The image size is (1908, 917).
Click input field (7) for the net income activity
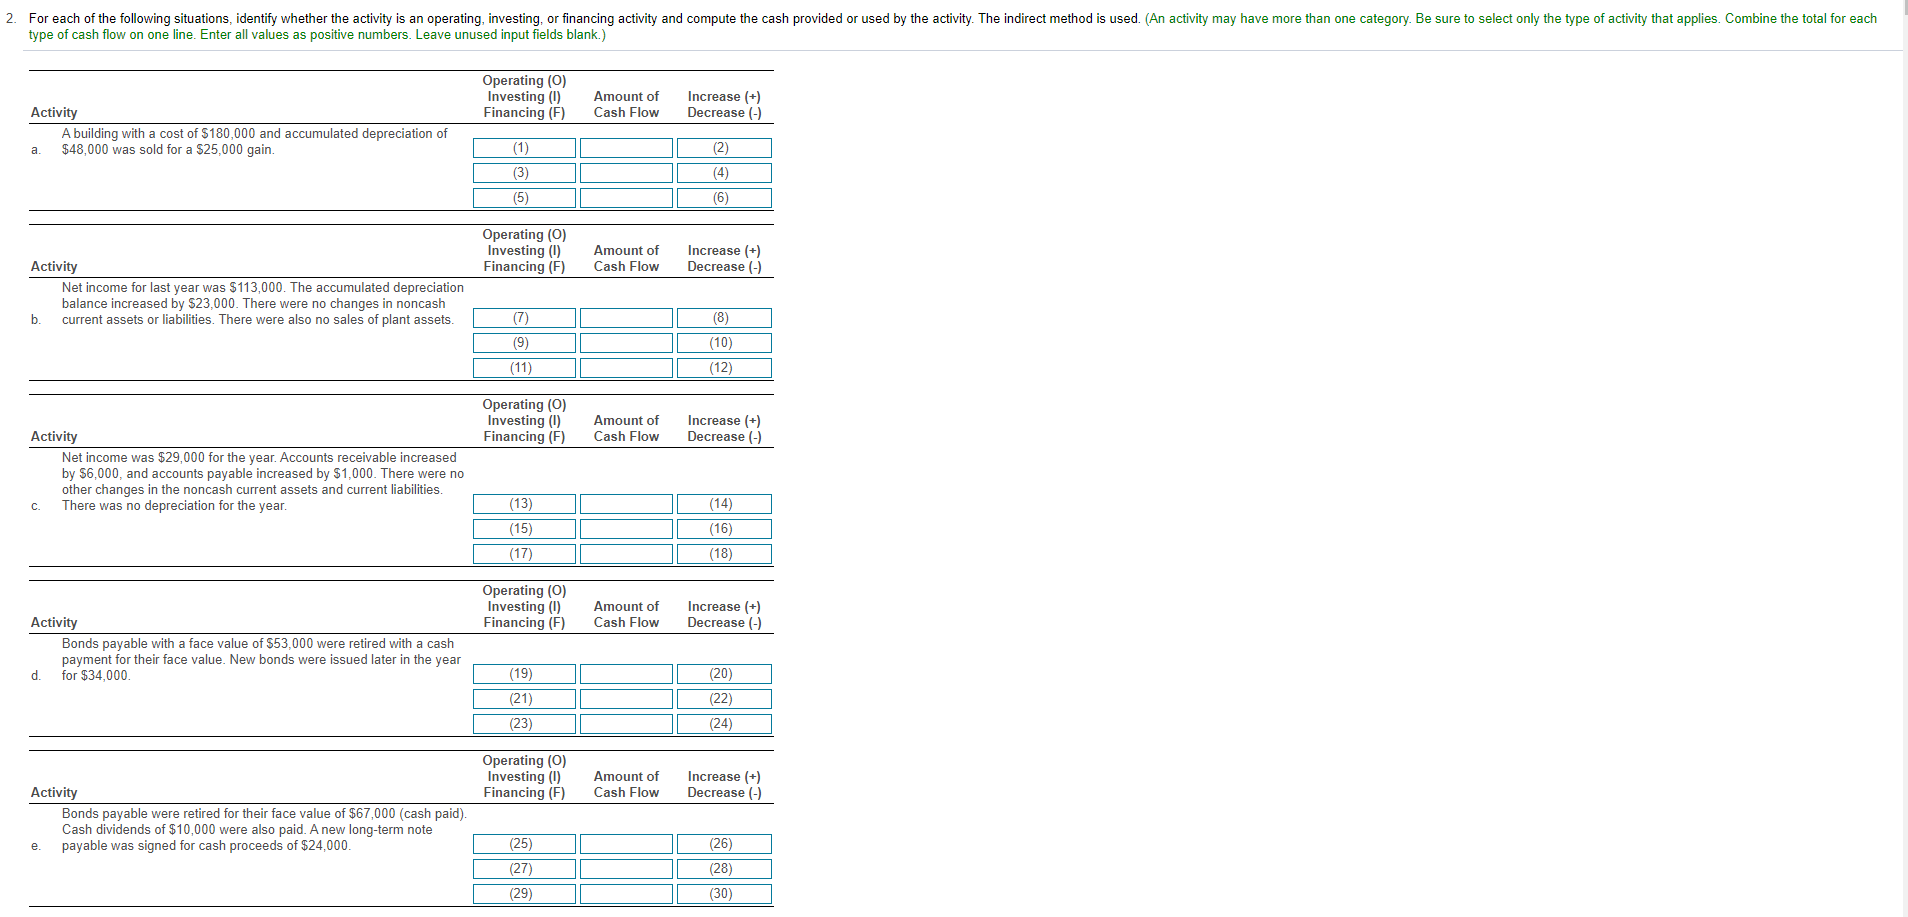point(523,317)
